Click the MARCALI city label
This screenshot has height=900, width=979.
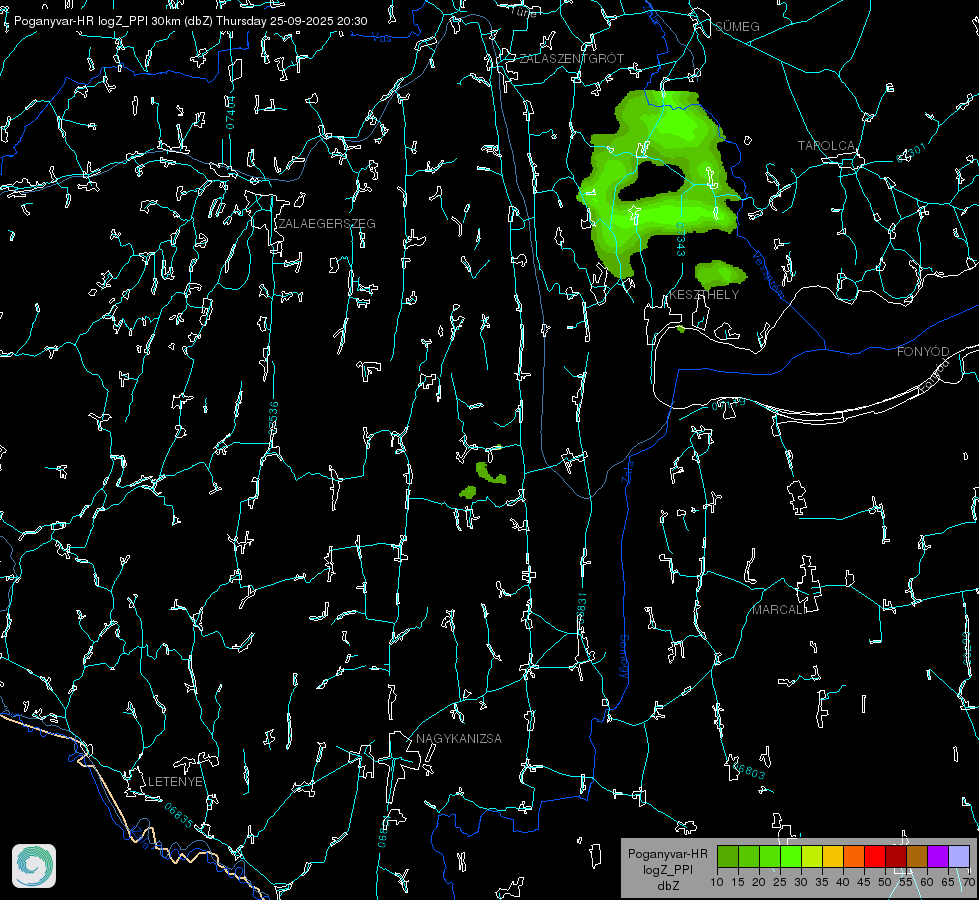coord(779,610)
